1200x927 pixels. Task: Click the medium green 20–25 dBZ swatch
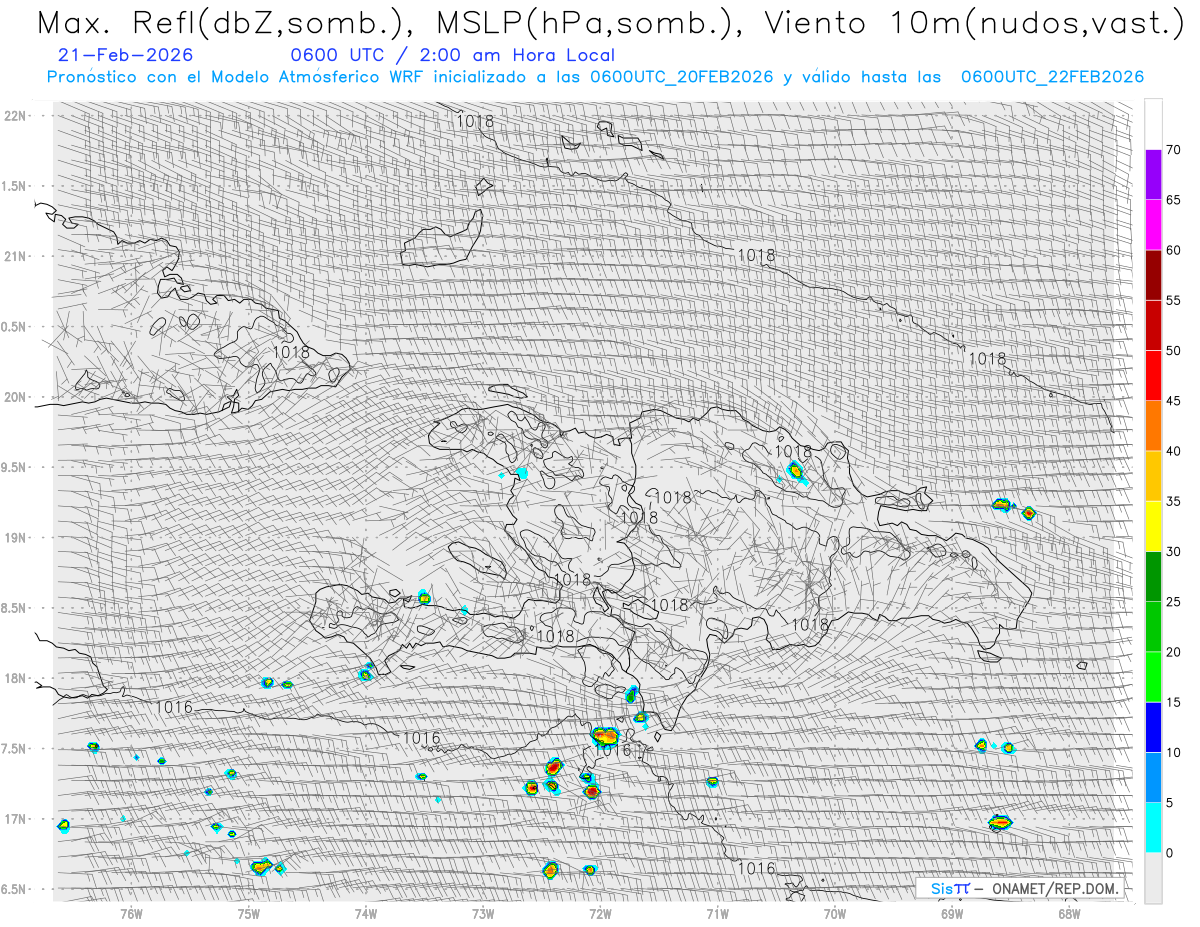(1153, 627)
